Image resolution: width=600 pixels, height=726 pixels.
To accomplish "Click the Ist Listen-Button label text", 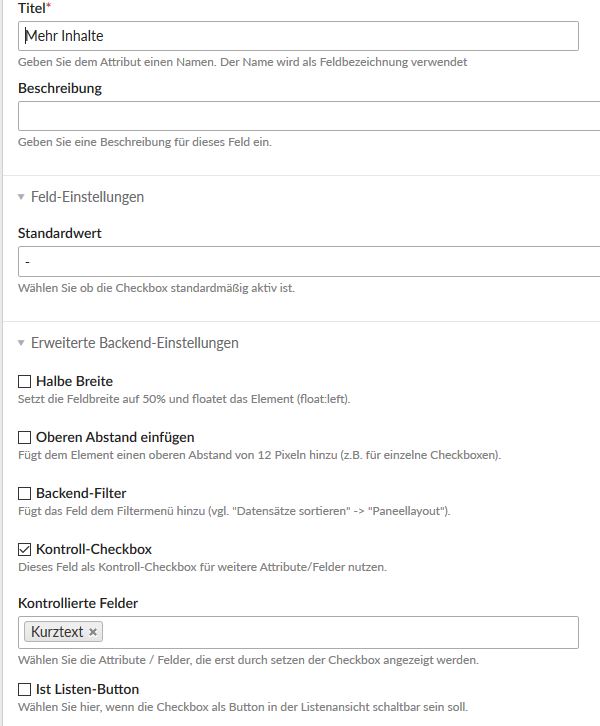I will [x=87, y=689].
